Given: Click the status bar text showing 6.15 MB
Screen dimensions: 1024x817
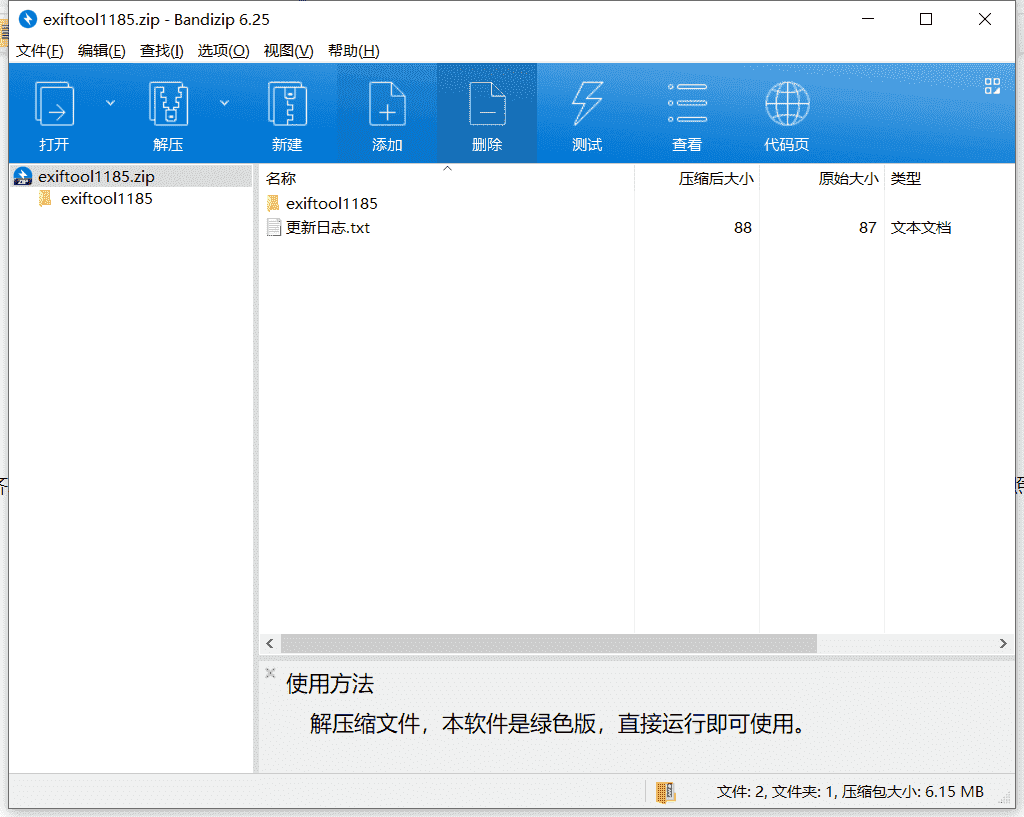Looking at the screenshot, I should point(850,792).
